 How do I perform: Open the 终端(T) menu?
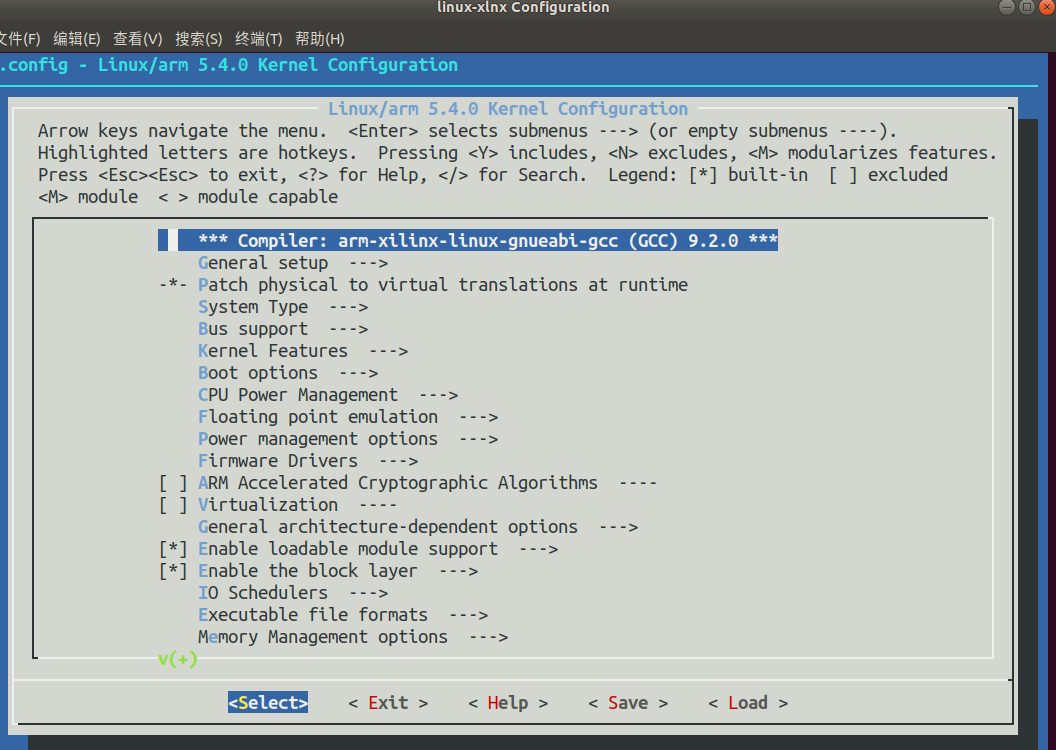(259, 39)
